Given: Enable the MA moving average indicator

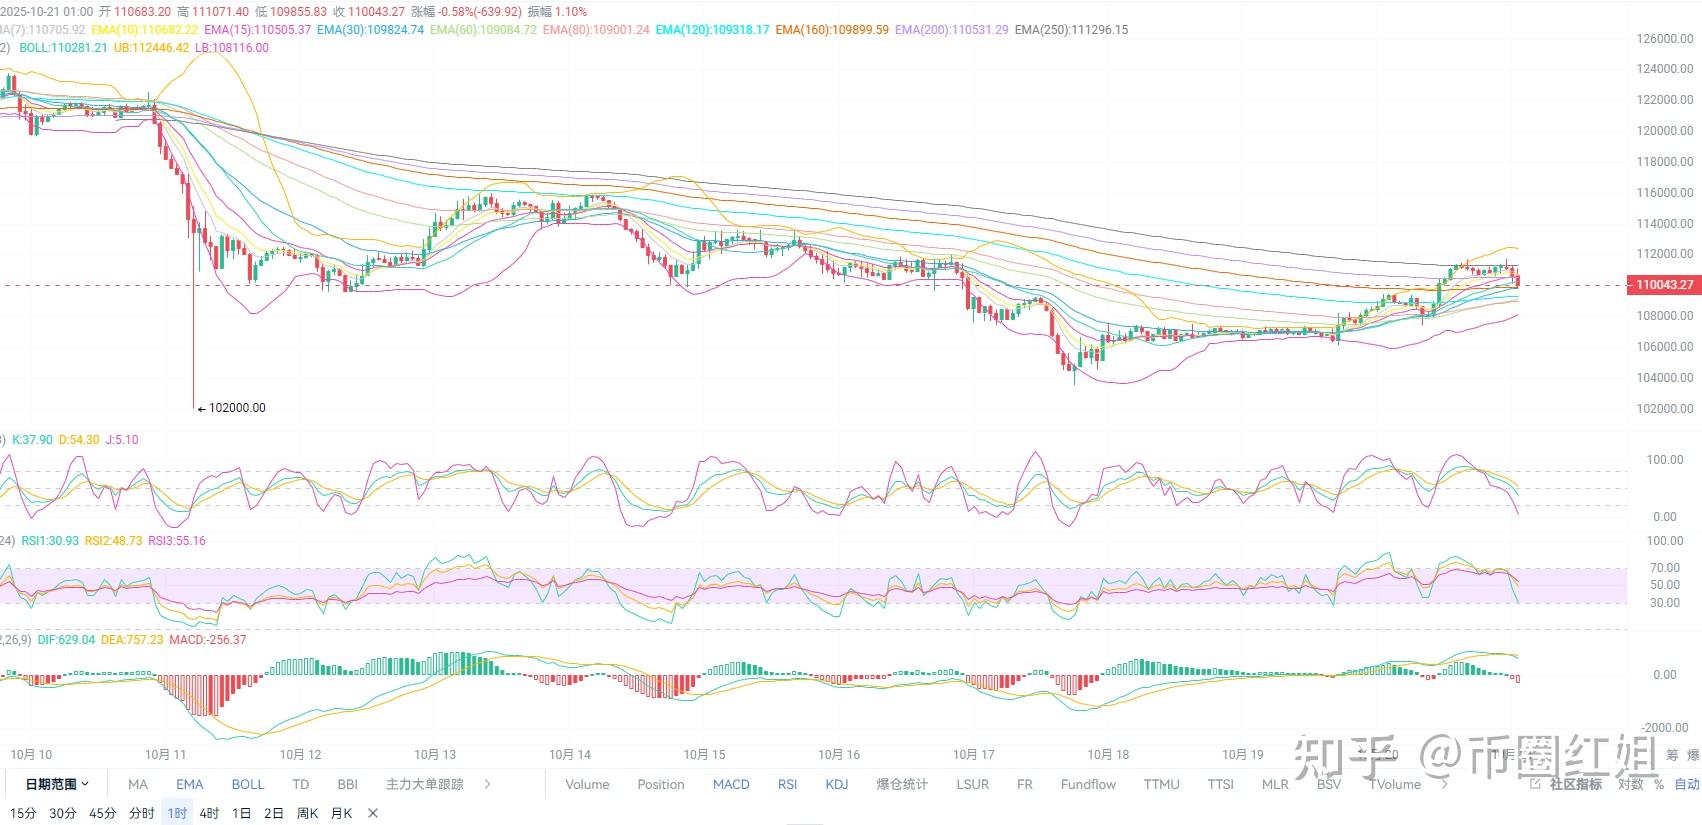Looking at the screenshot, I should (138, 784).
